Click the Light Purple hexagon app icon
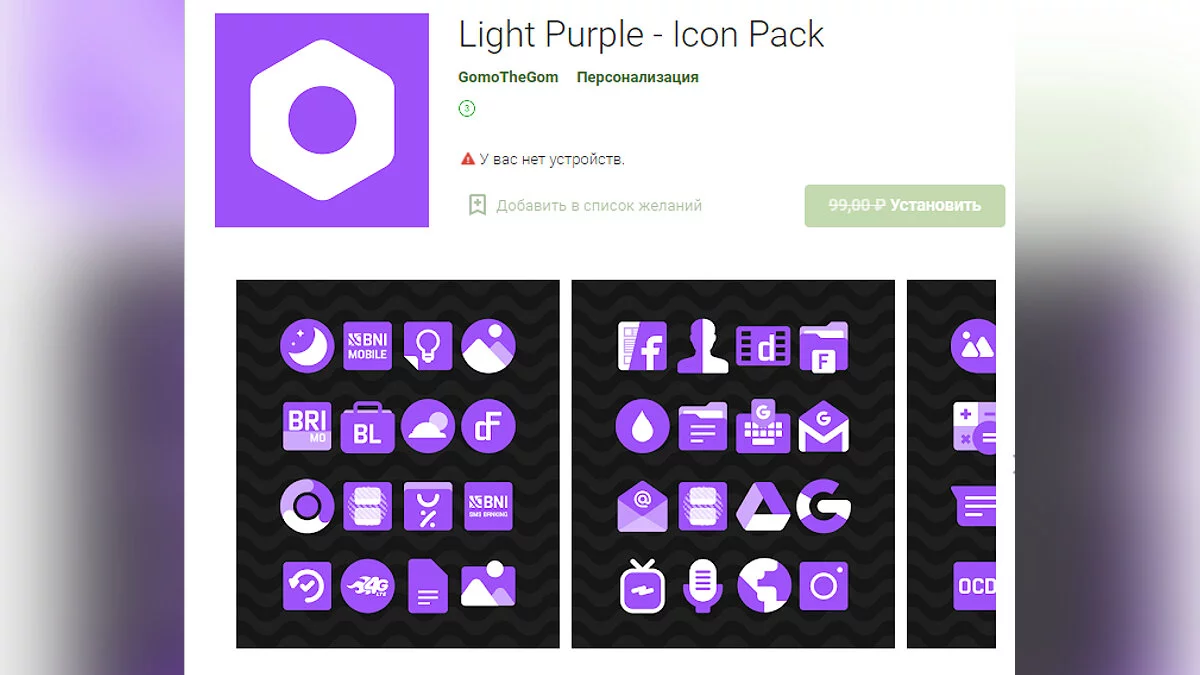The height and width of the screenshot is (675, 1200). 322,120
